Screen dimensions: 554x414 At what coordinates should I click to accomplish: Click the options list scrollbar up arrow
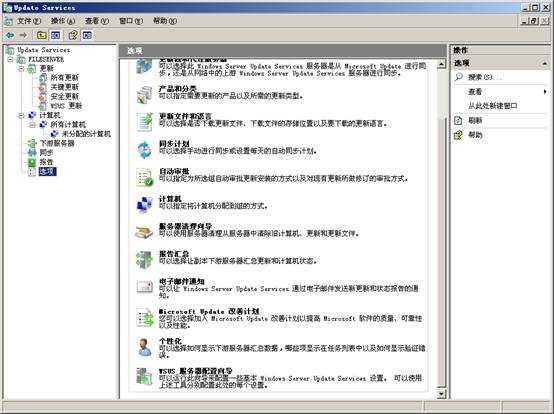tap(441, 64)
